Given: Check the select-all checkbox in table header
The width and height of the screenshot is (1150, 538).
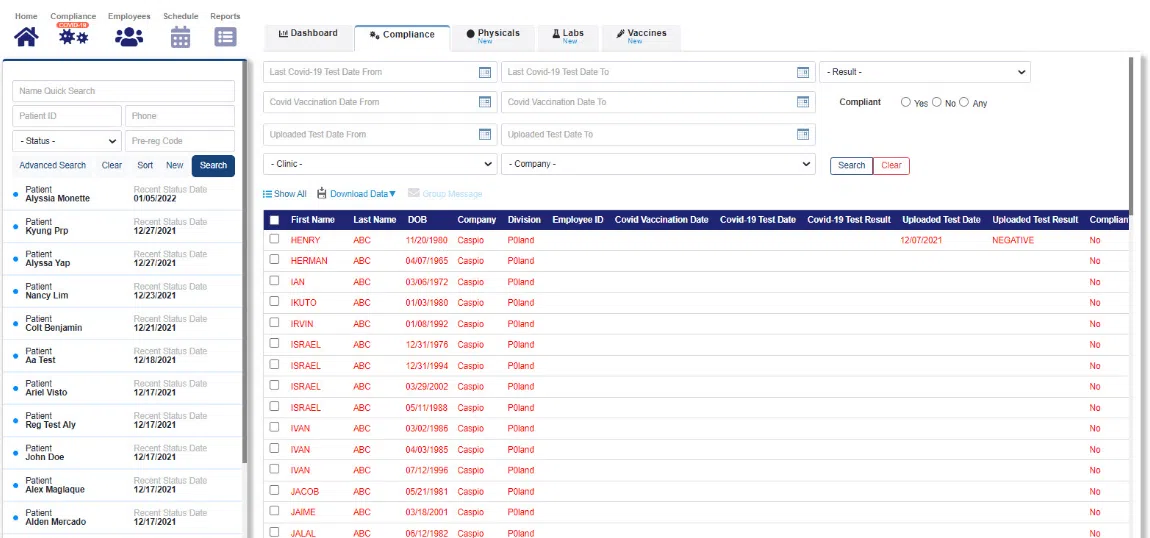Looking at the screenshot, I should [x=274, y=220].
